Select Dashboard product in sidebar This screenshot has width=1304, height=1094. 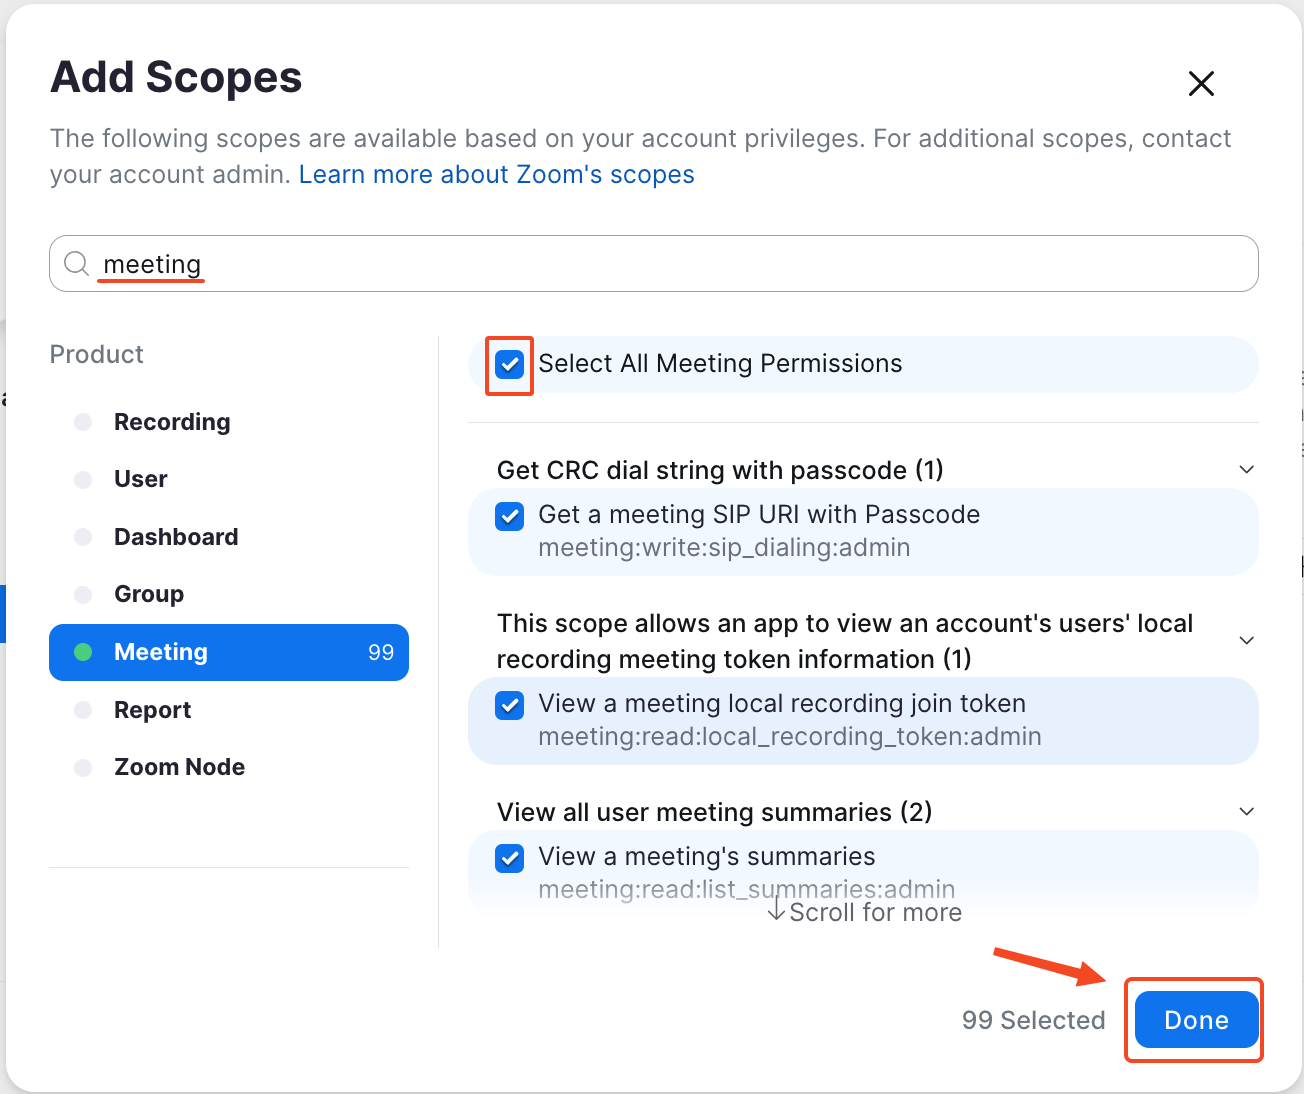point(229,537)
